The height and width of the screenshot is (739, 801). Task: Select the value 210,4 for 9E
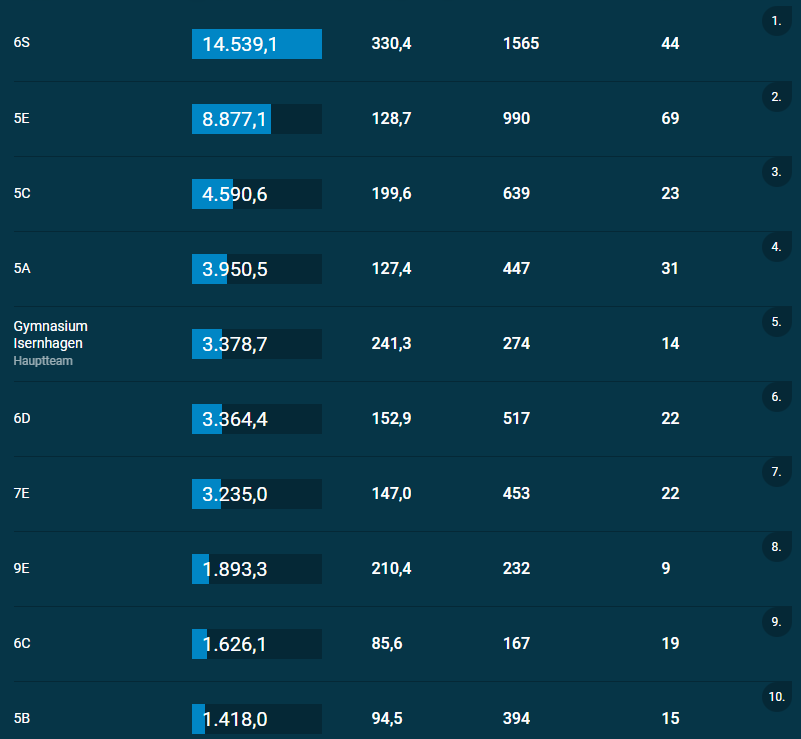coord(391,568)
